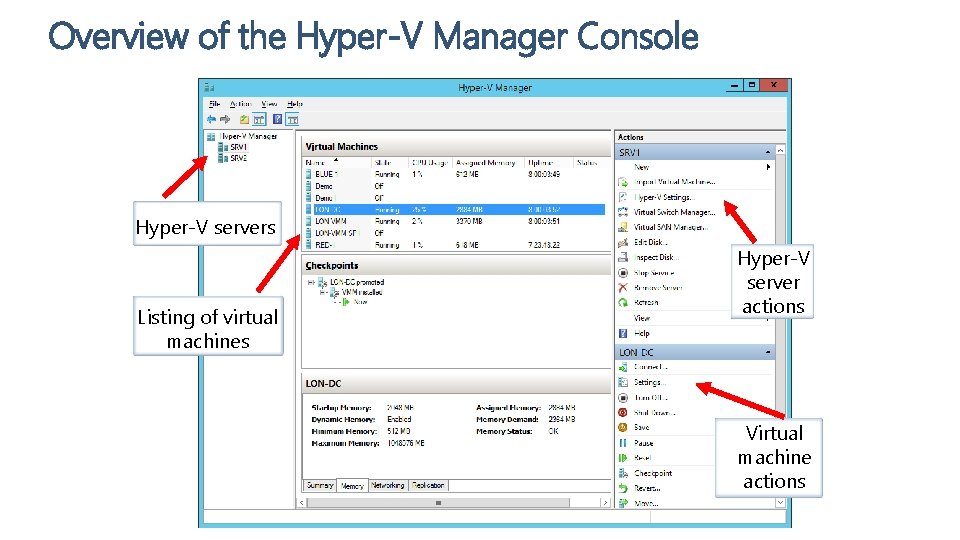The height and width of the screenshot is (540, 960).
Task: Click the Forward arrow in the toolbar
Action: coord(225,119)
